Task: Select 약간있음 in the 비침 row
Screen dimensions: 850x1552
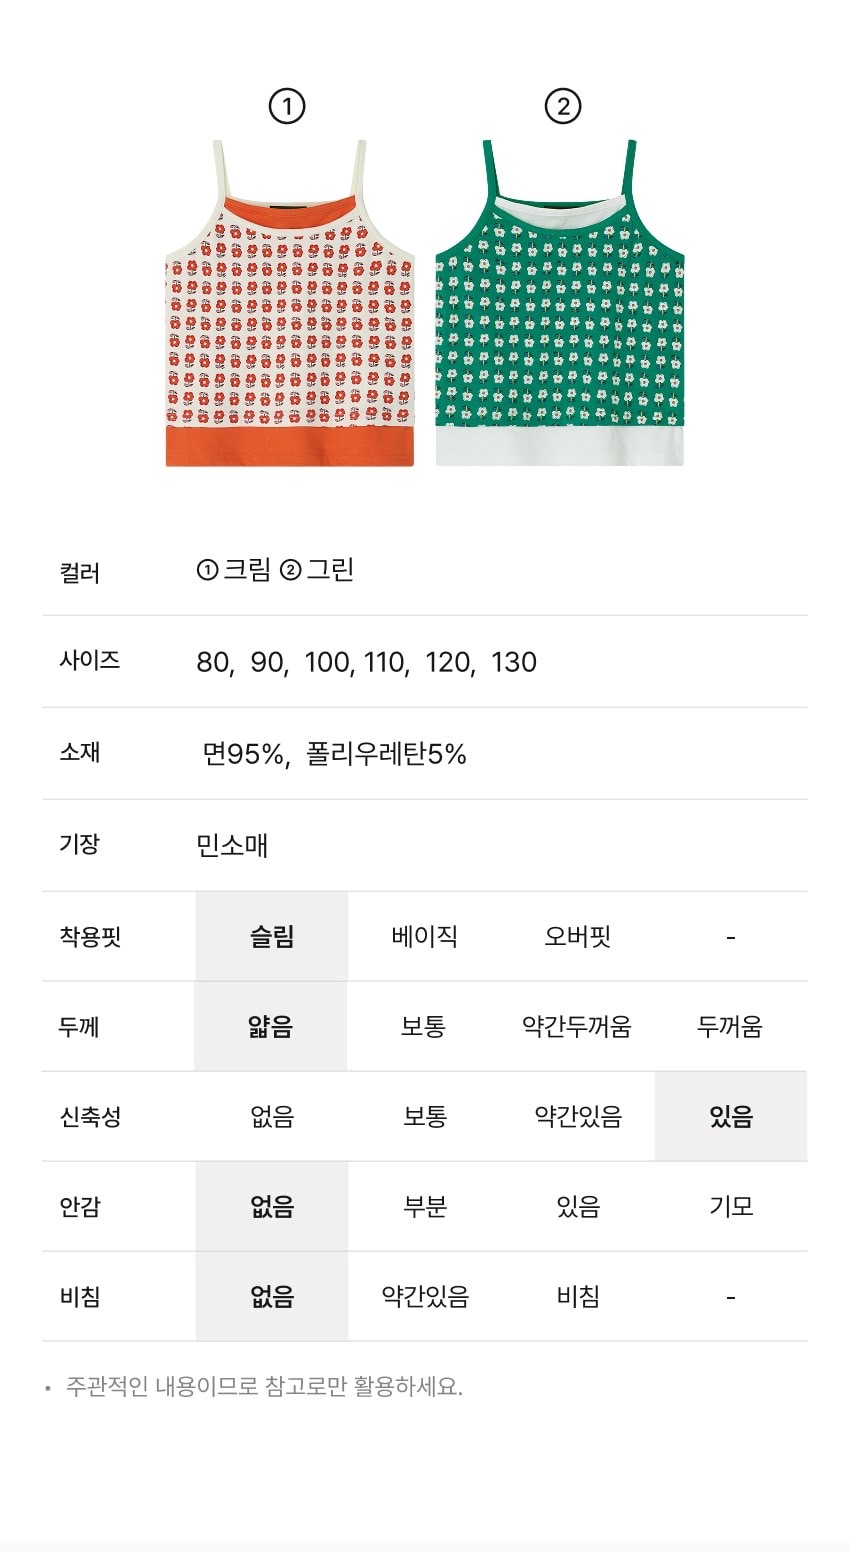Action: 425,1297
